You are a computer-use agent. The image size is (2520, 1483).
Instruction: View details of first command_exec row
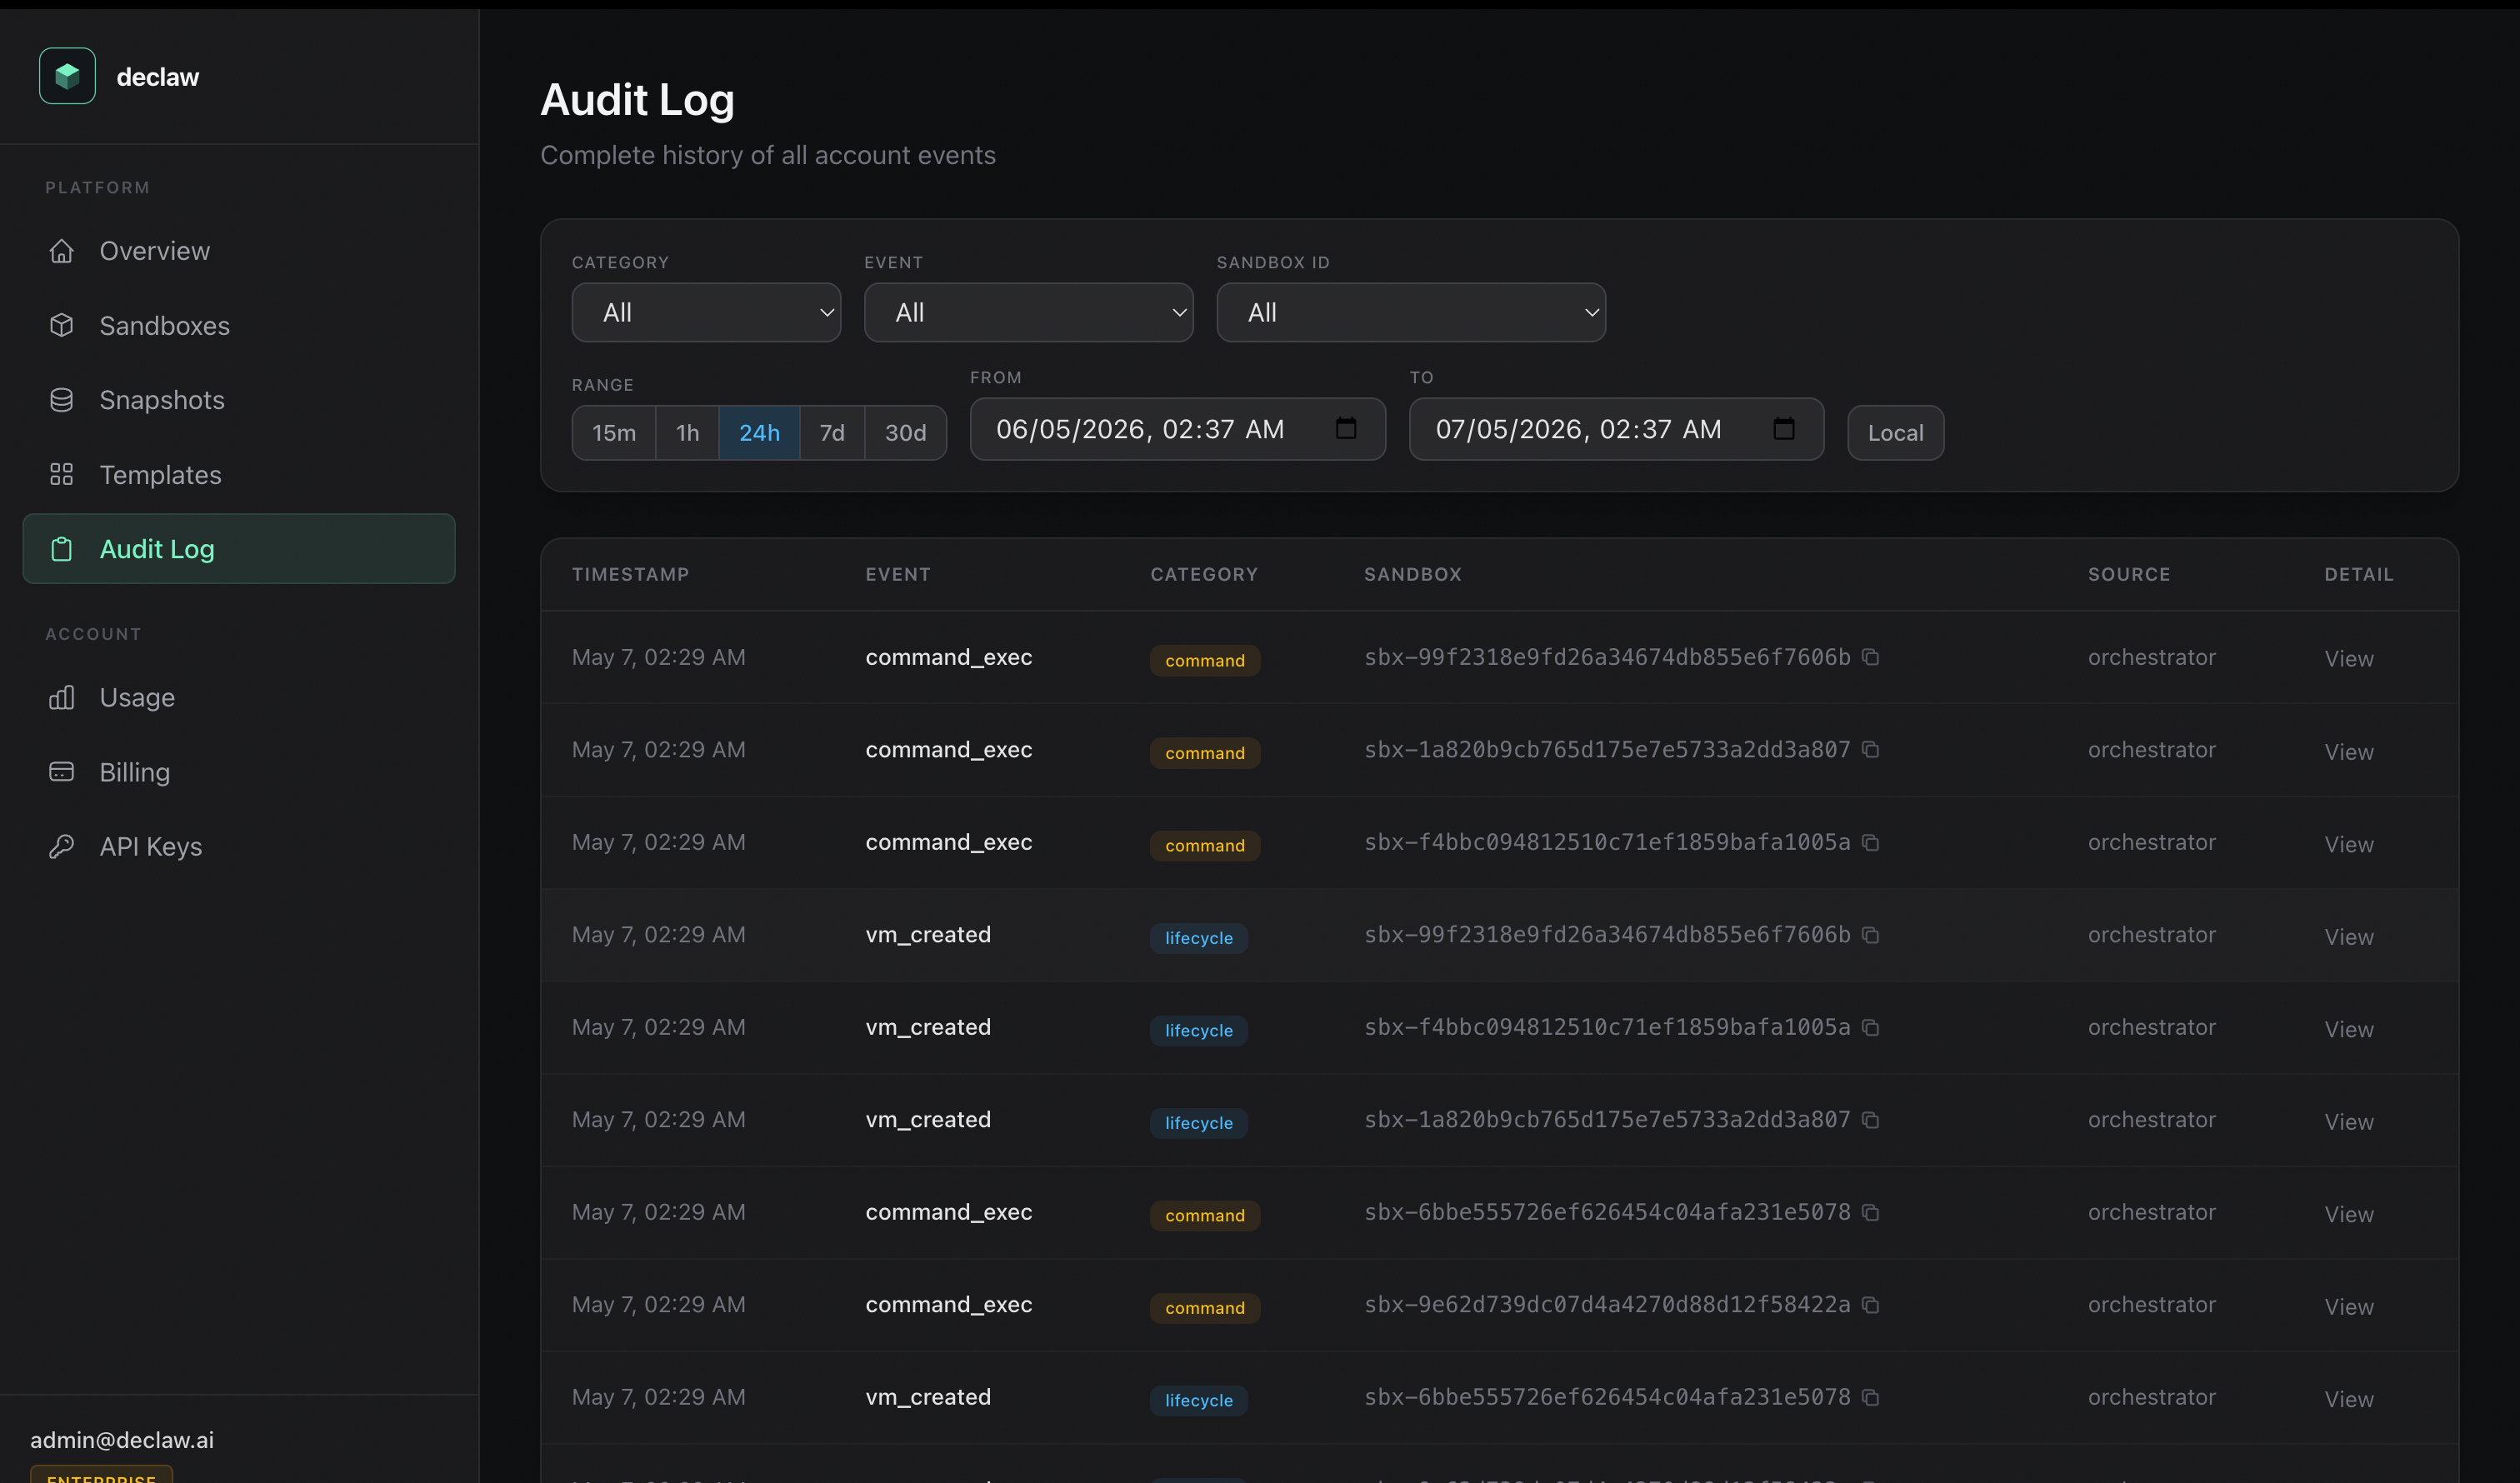click(2348, 659)
